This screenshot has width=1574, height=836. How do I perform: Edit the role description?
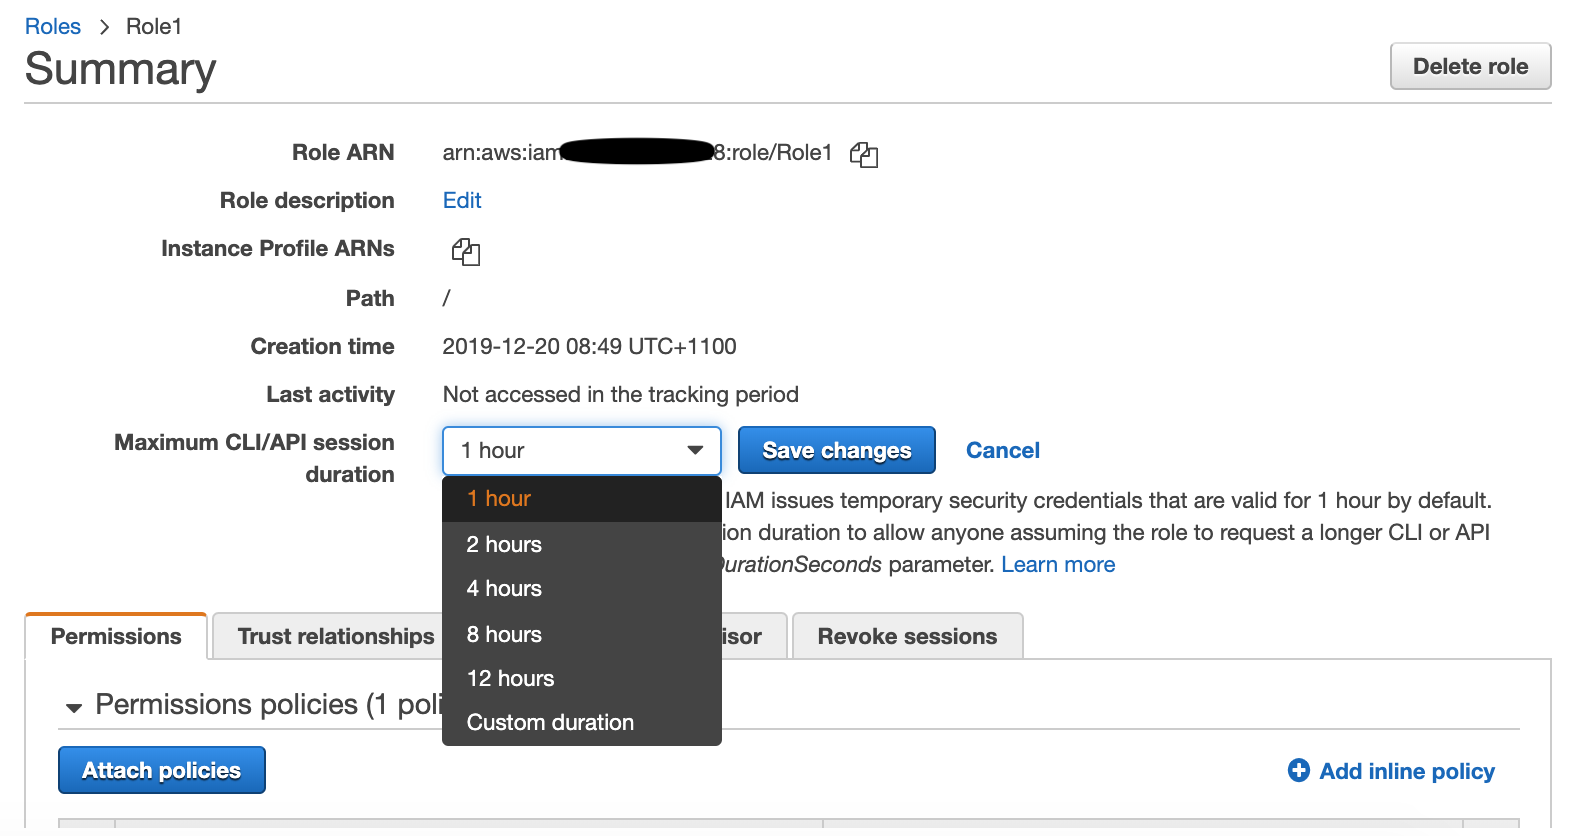coord(462,201)
